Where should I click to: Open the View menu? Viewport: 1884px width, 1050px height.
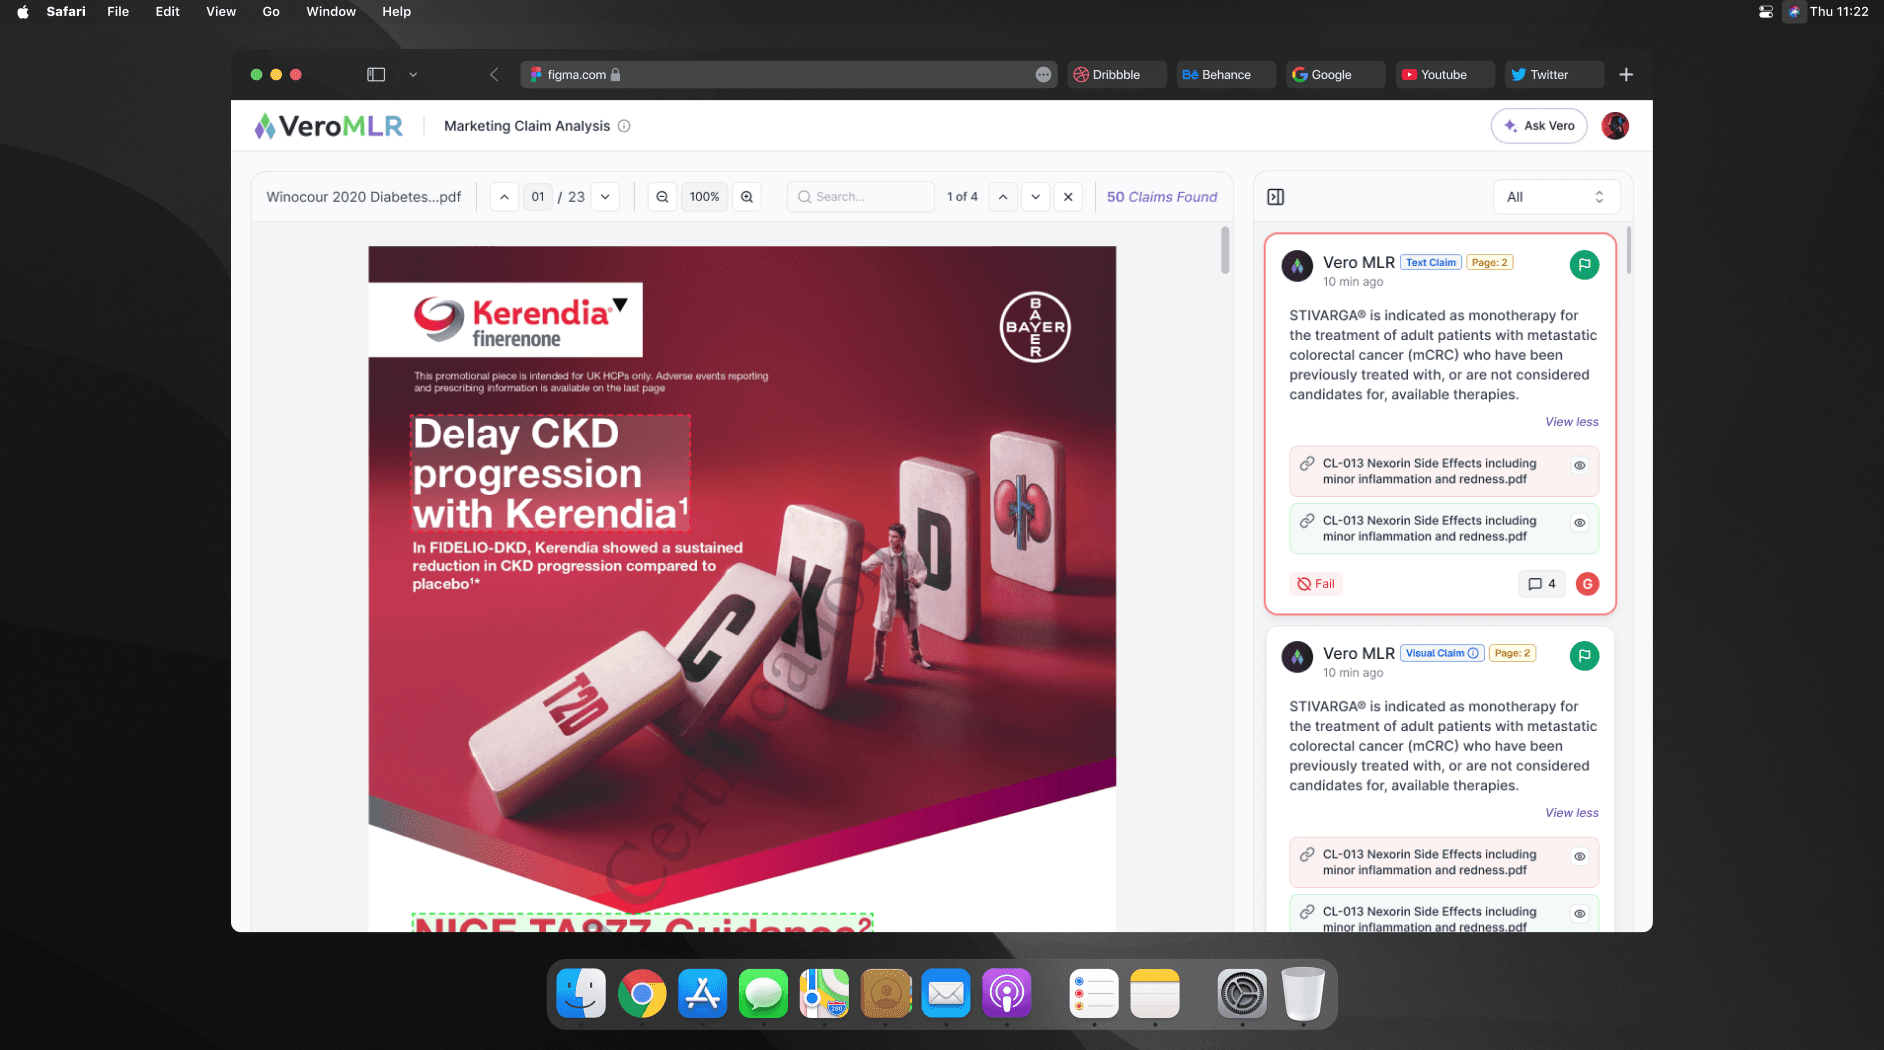tap(221, 12)
